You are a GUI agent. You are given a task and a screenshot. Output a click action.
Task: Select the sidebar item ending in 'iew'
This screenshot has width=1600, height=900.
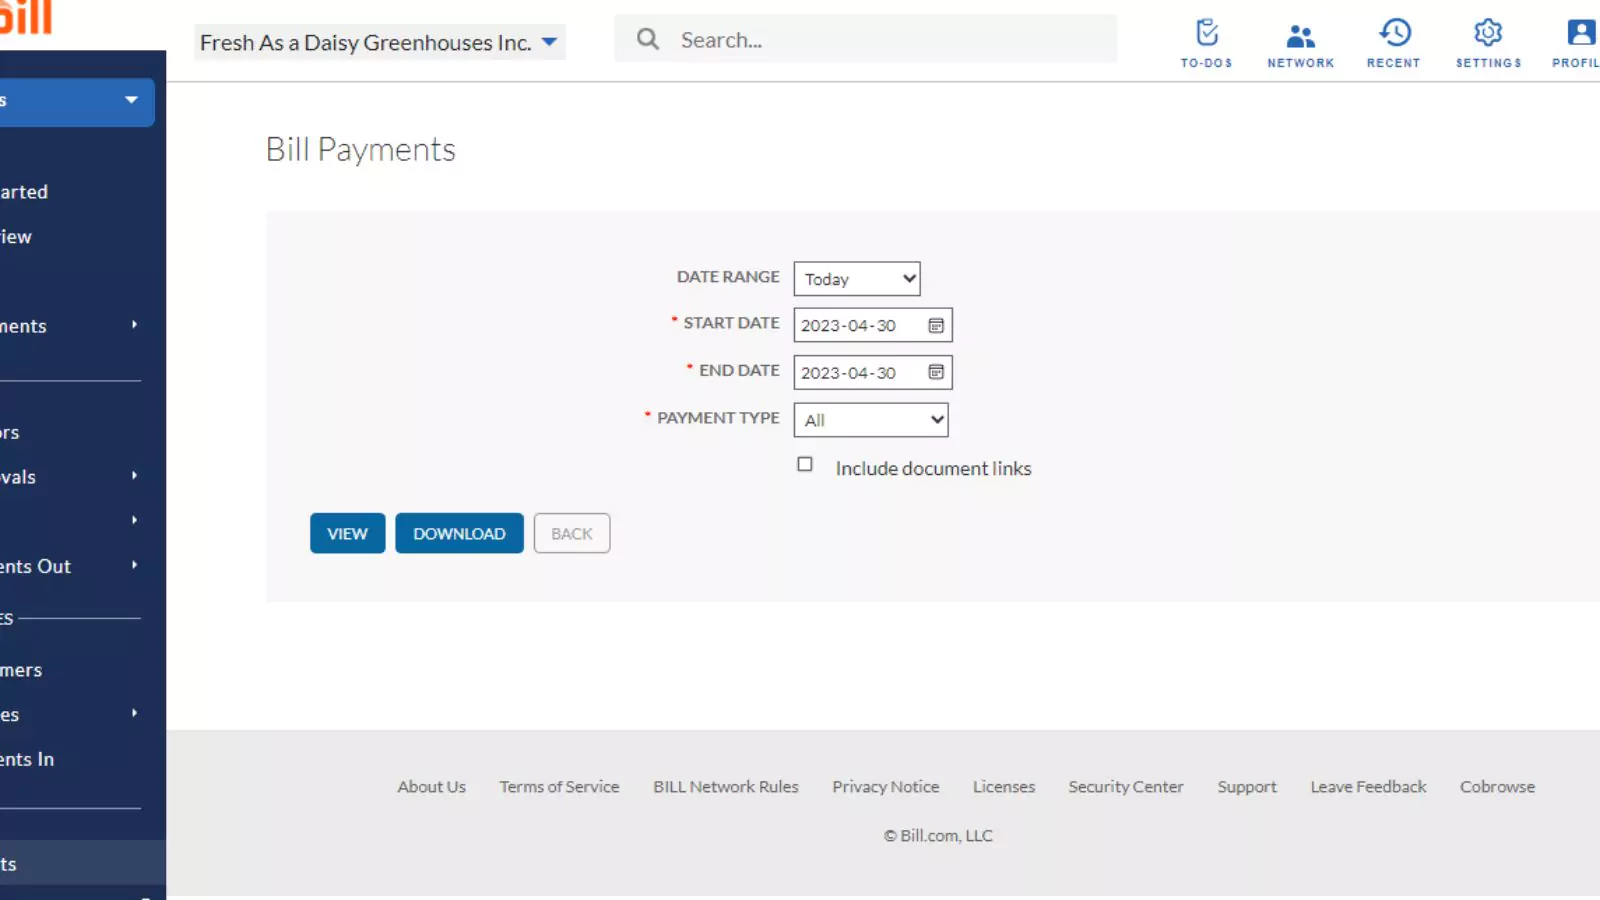pyautogui.click(x=16, y=236)
